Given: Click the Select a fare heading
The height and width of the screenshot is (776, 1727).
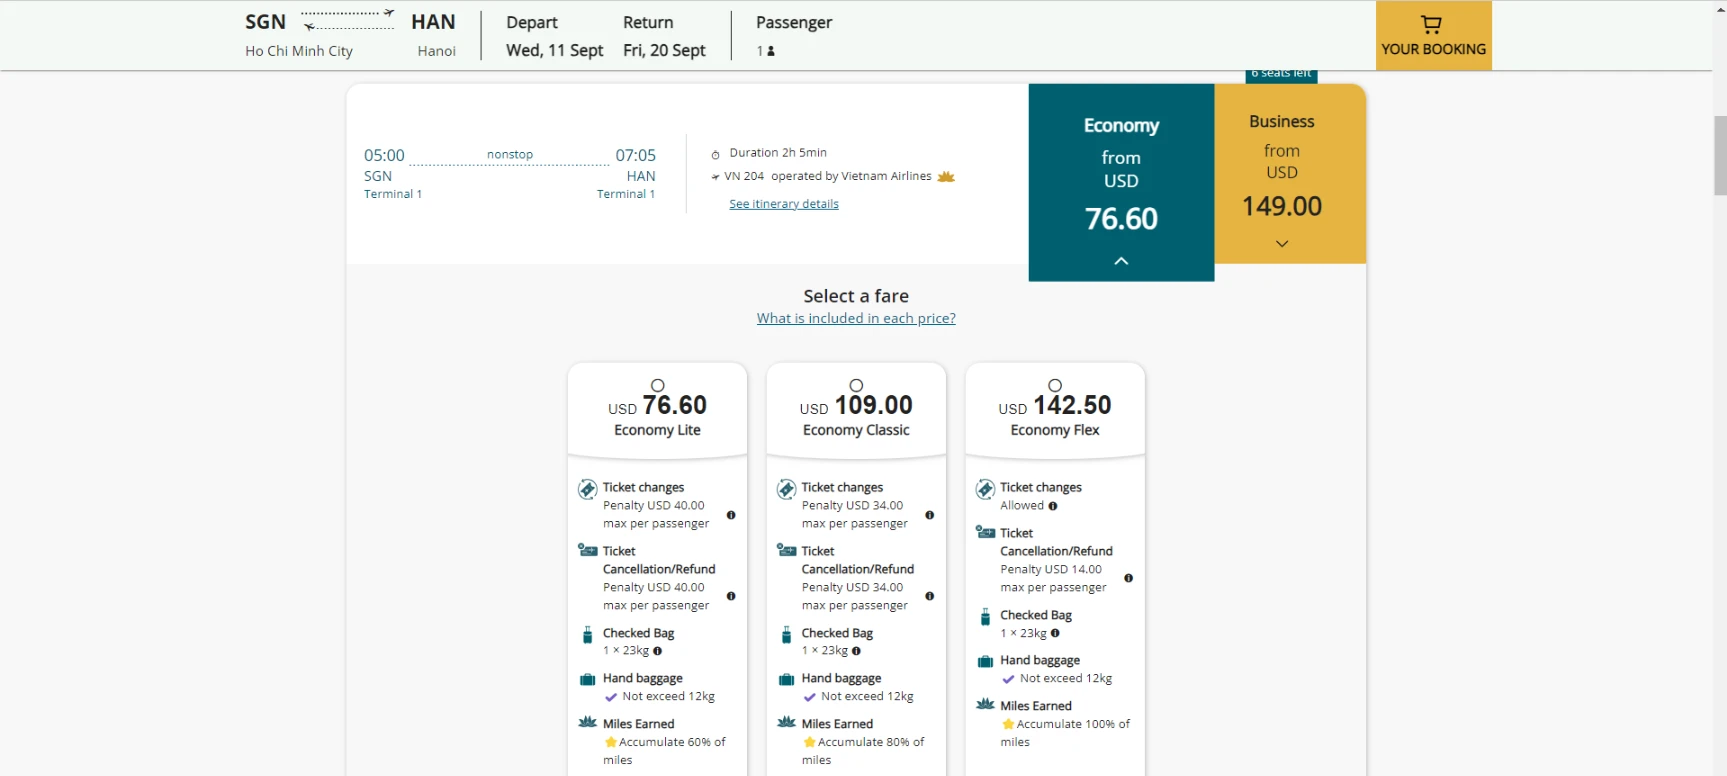Looking at the screenshot, I should click(856, 296).
